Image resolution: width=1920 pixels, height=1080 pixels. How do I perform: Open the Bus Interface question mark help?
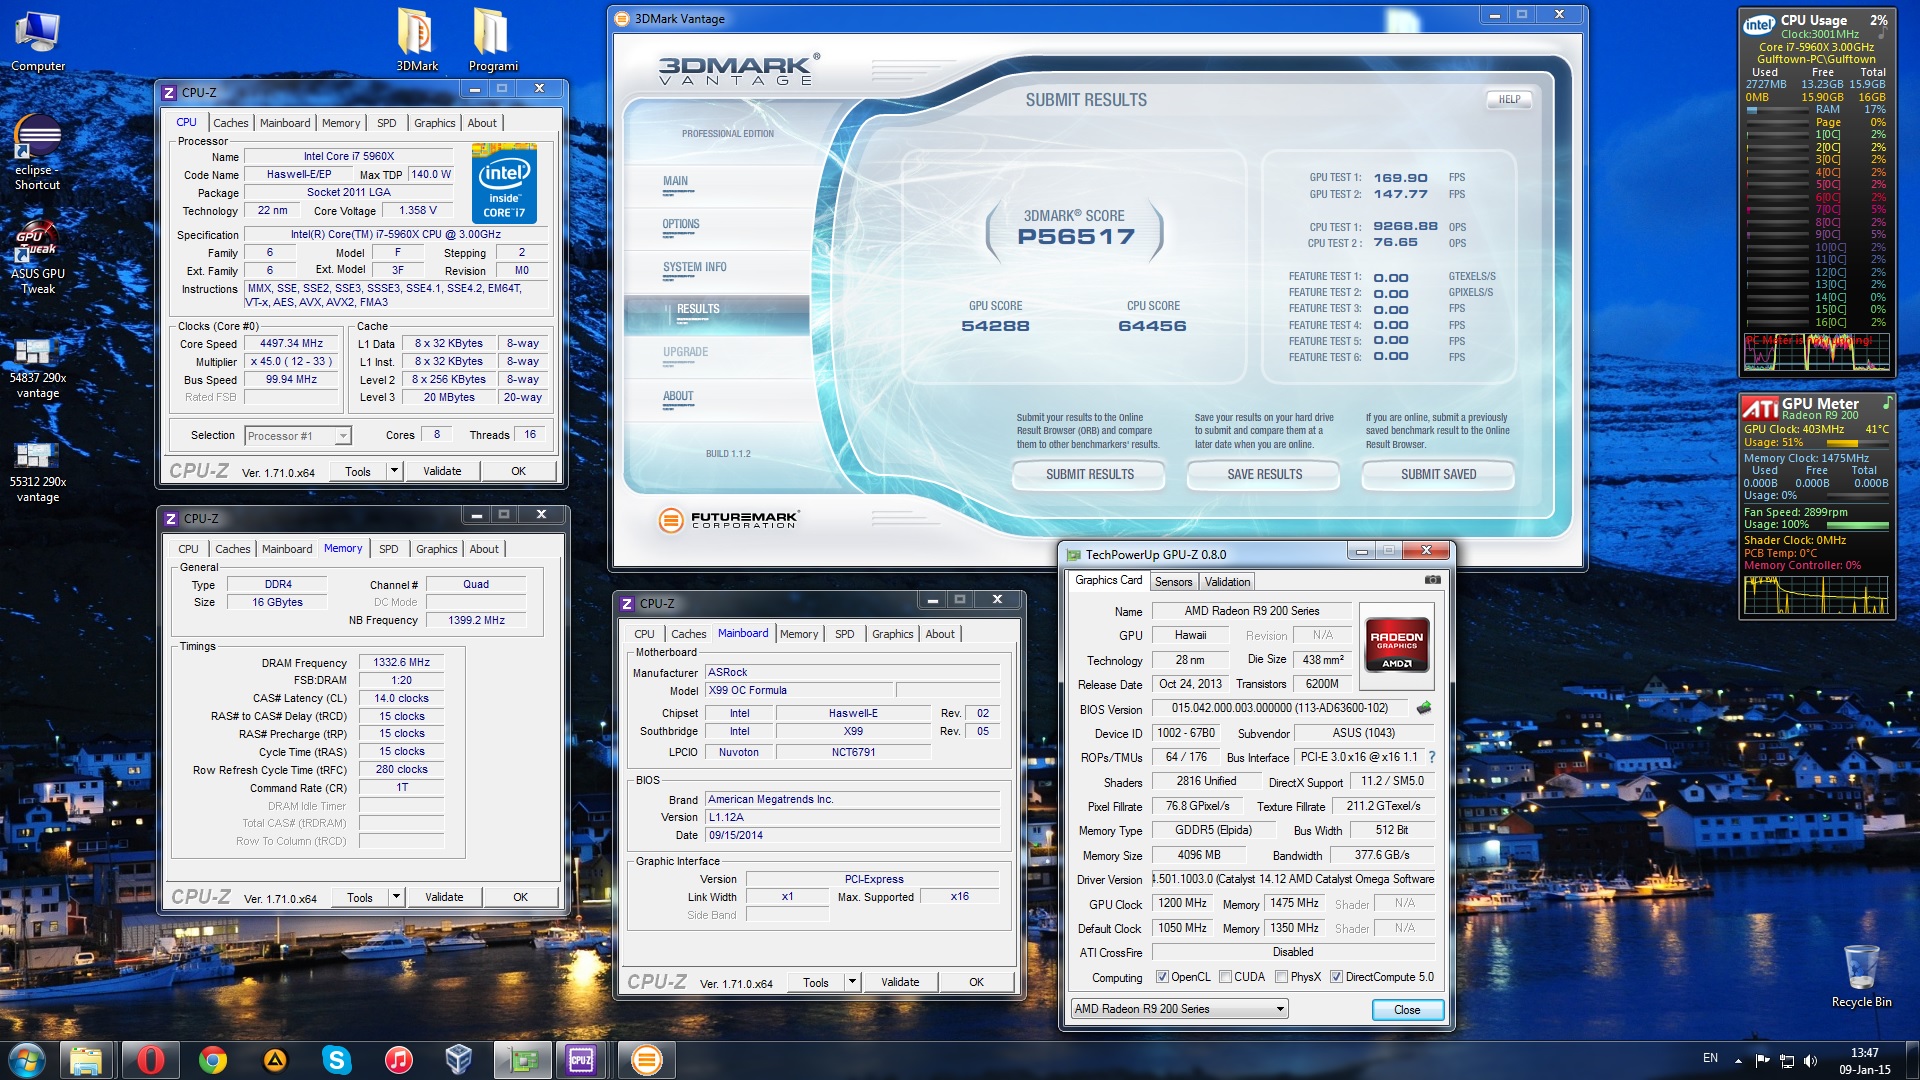click(x=1431, y=757)
